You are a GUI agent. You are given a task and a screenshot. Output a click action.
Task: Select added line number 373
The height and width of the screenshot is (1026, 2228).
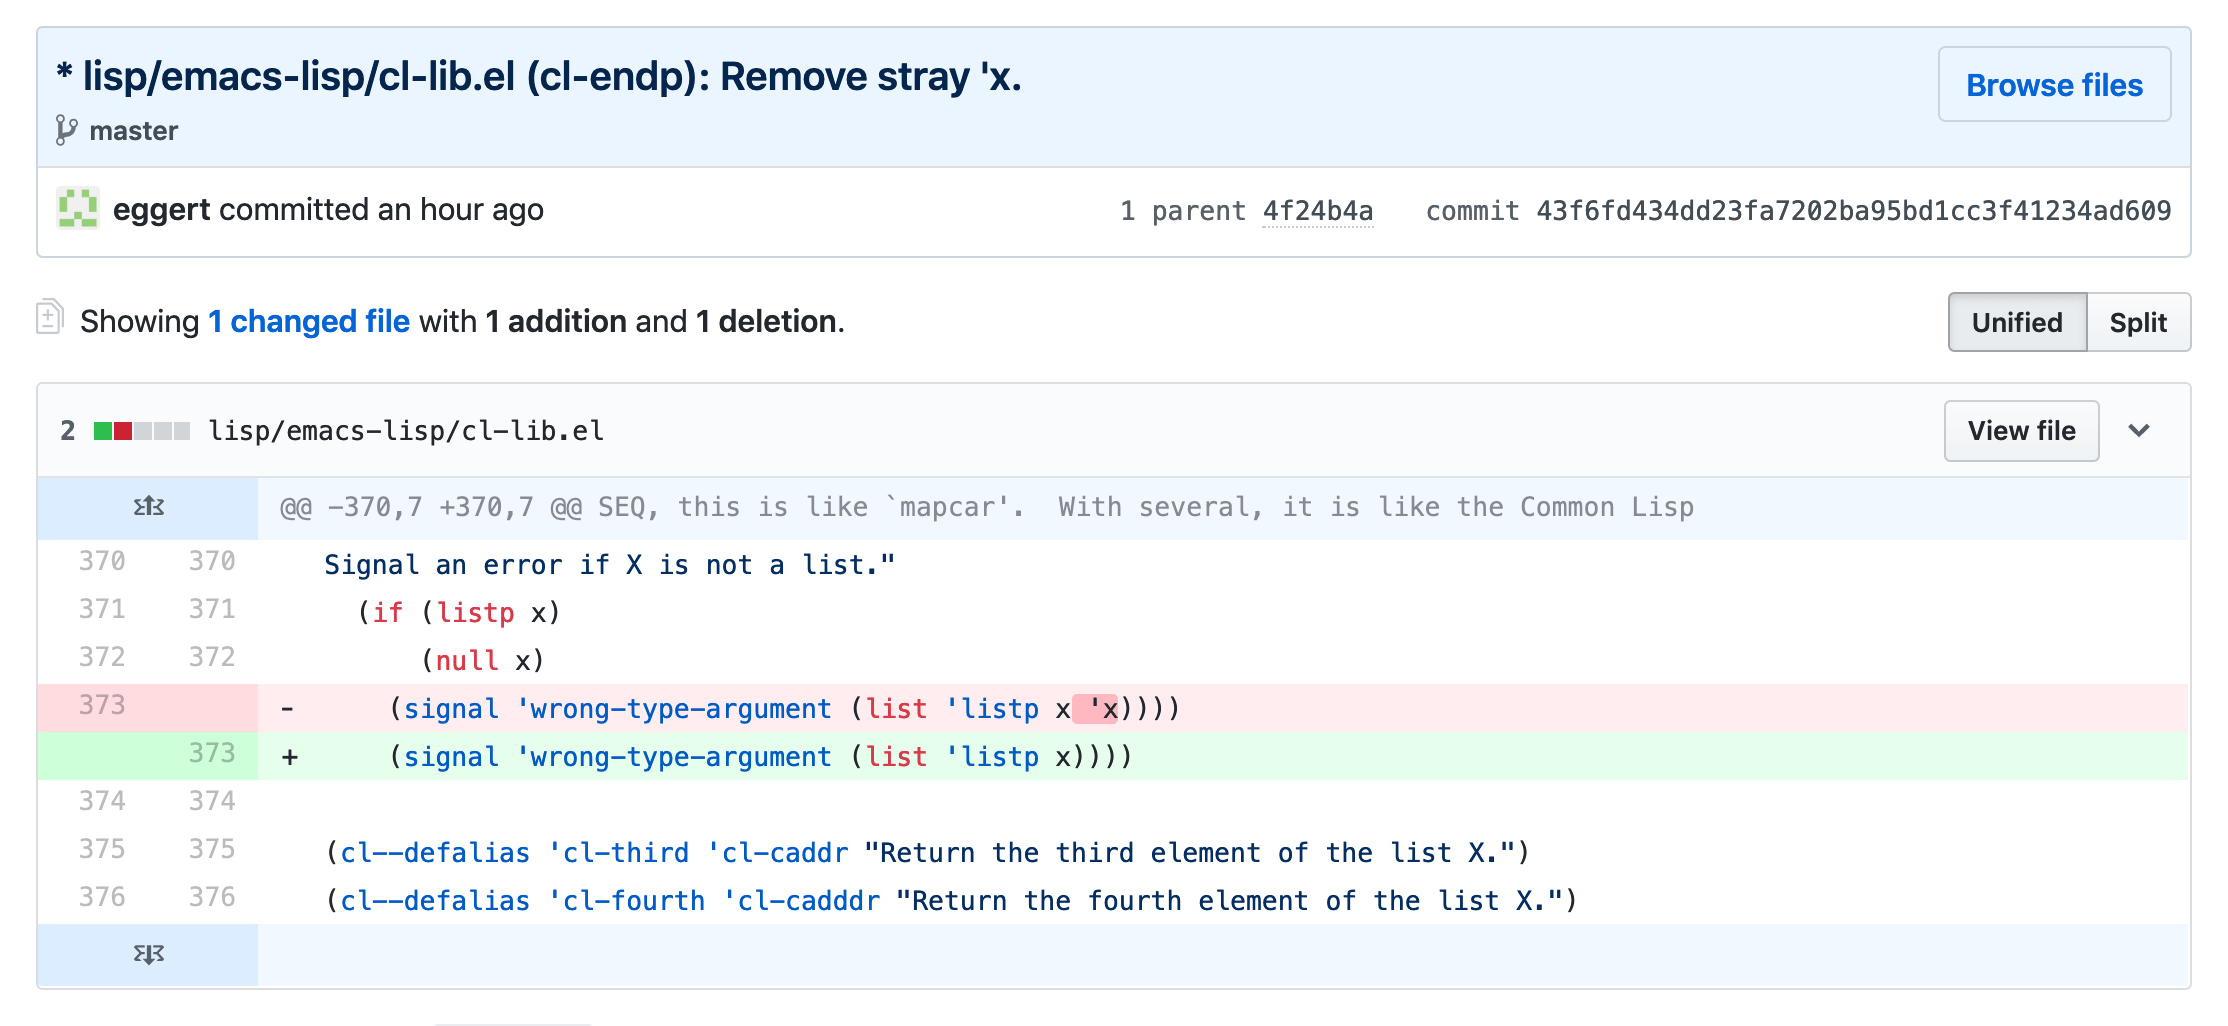[x=212, y=754]
